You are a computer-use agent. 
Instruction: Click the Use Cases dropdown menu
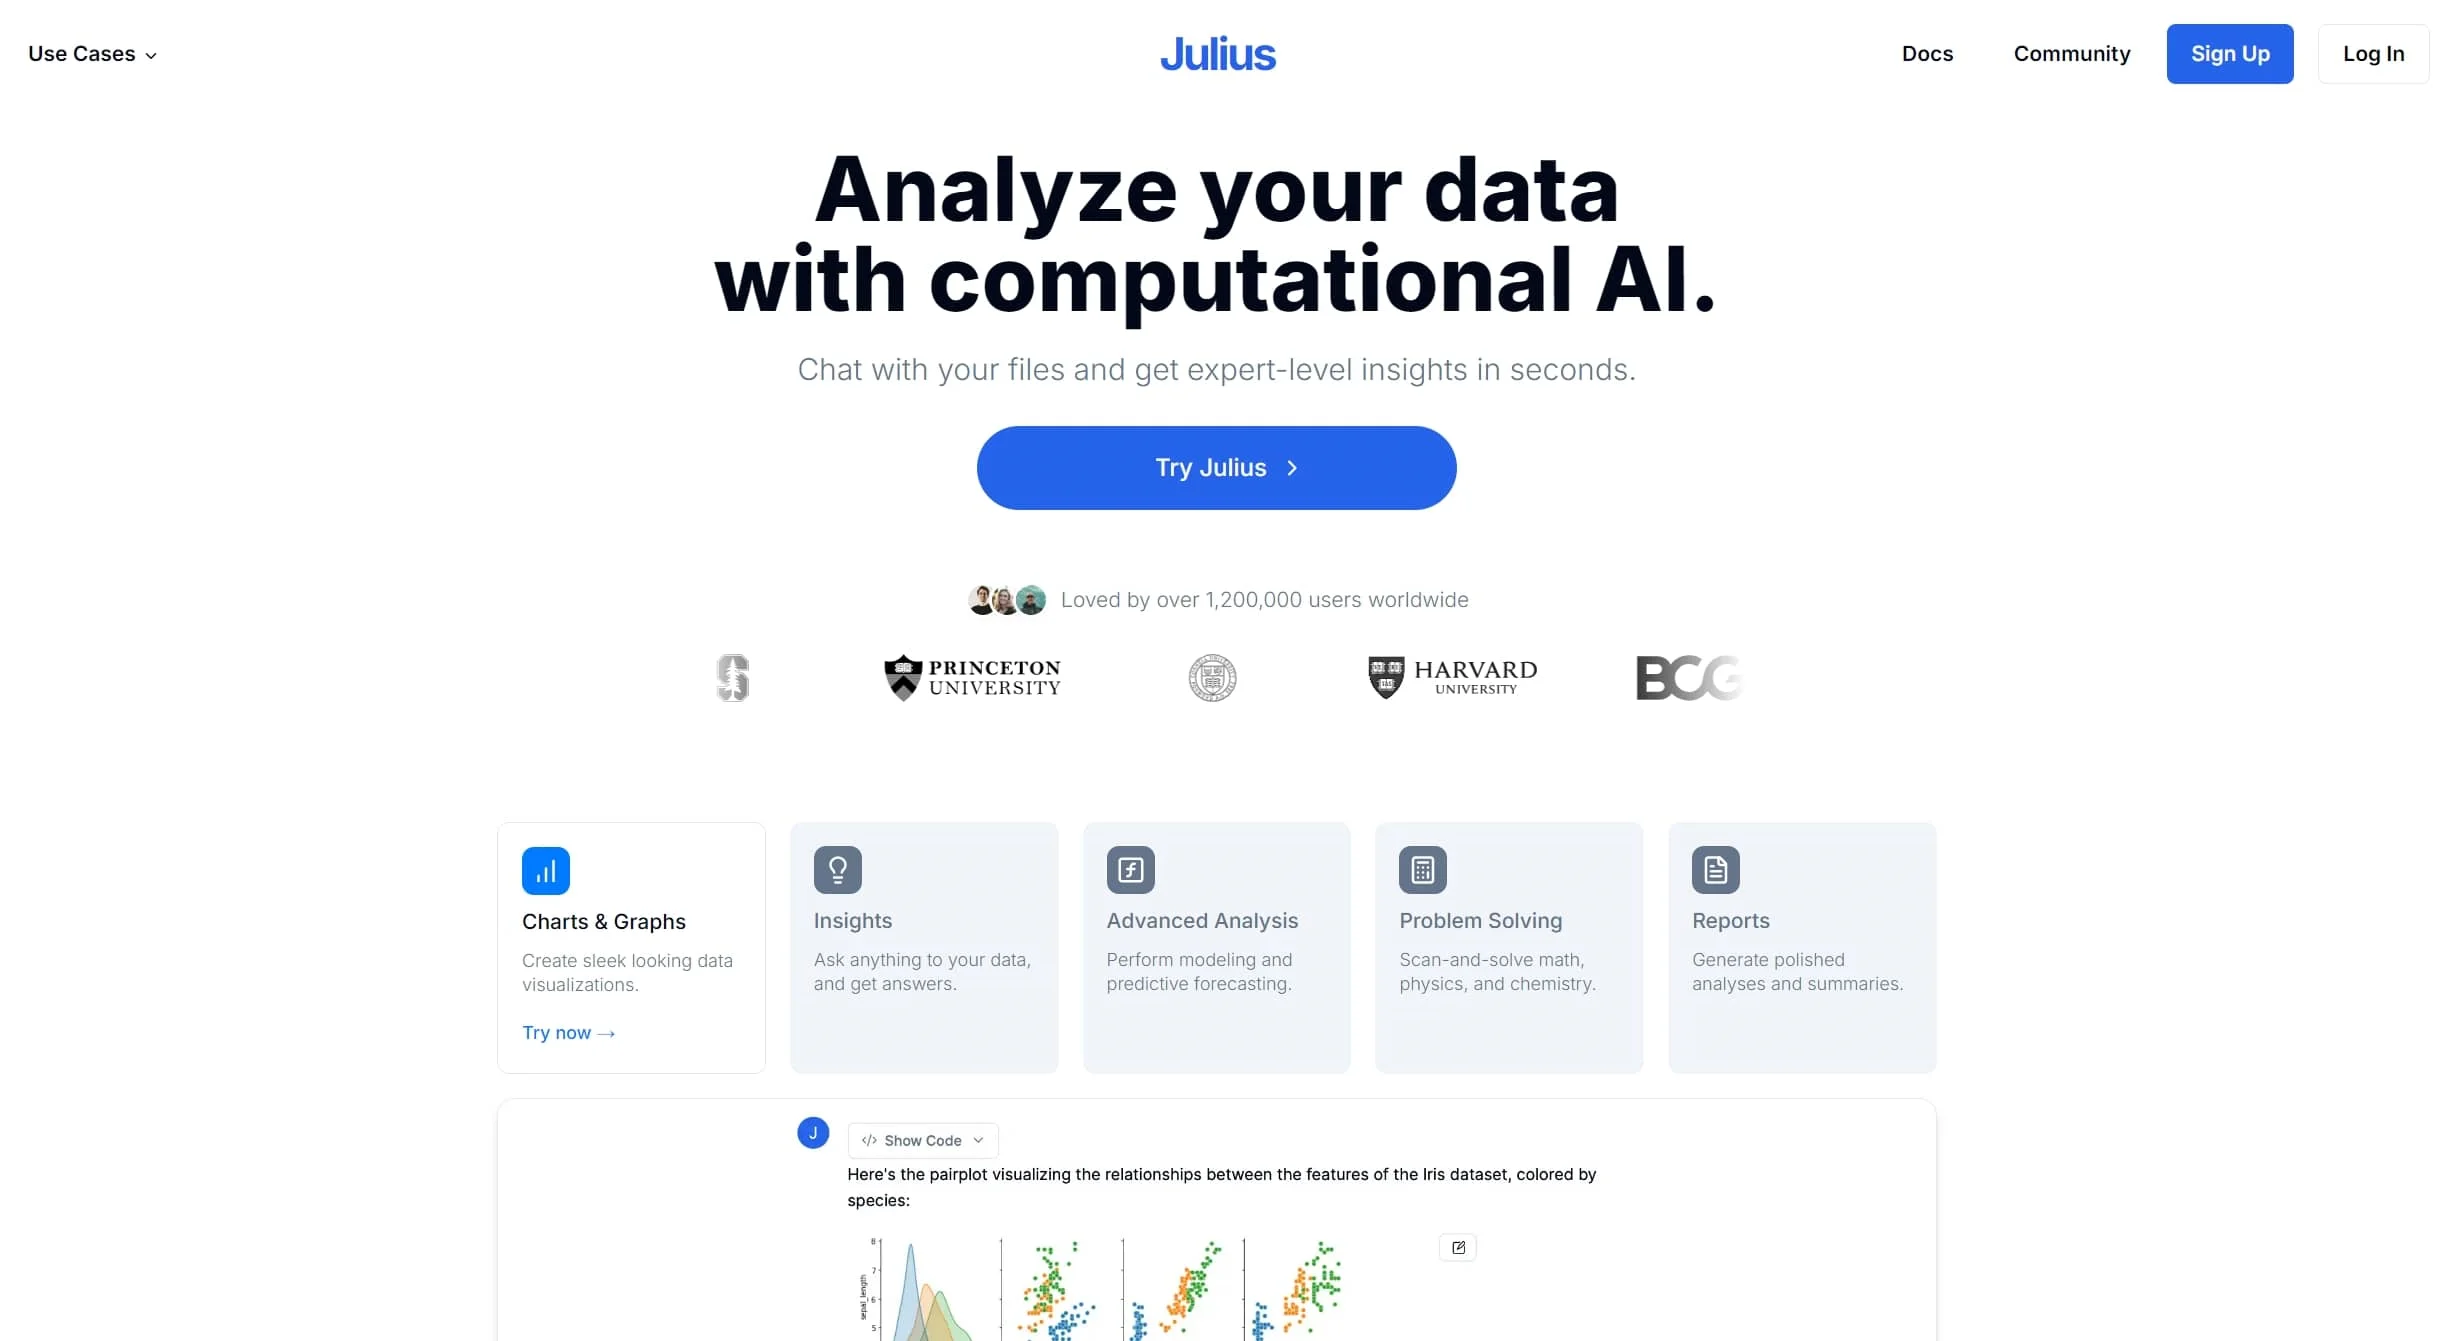tap(92, 53)
